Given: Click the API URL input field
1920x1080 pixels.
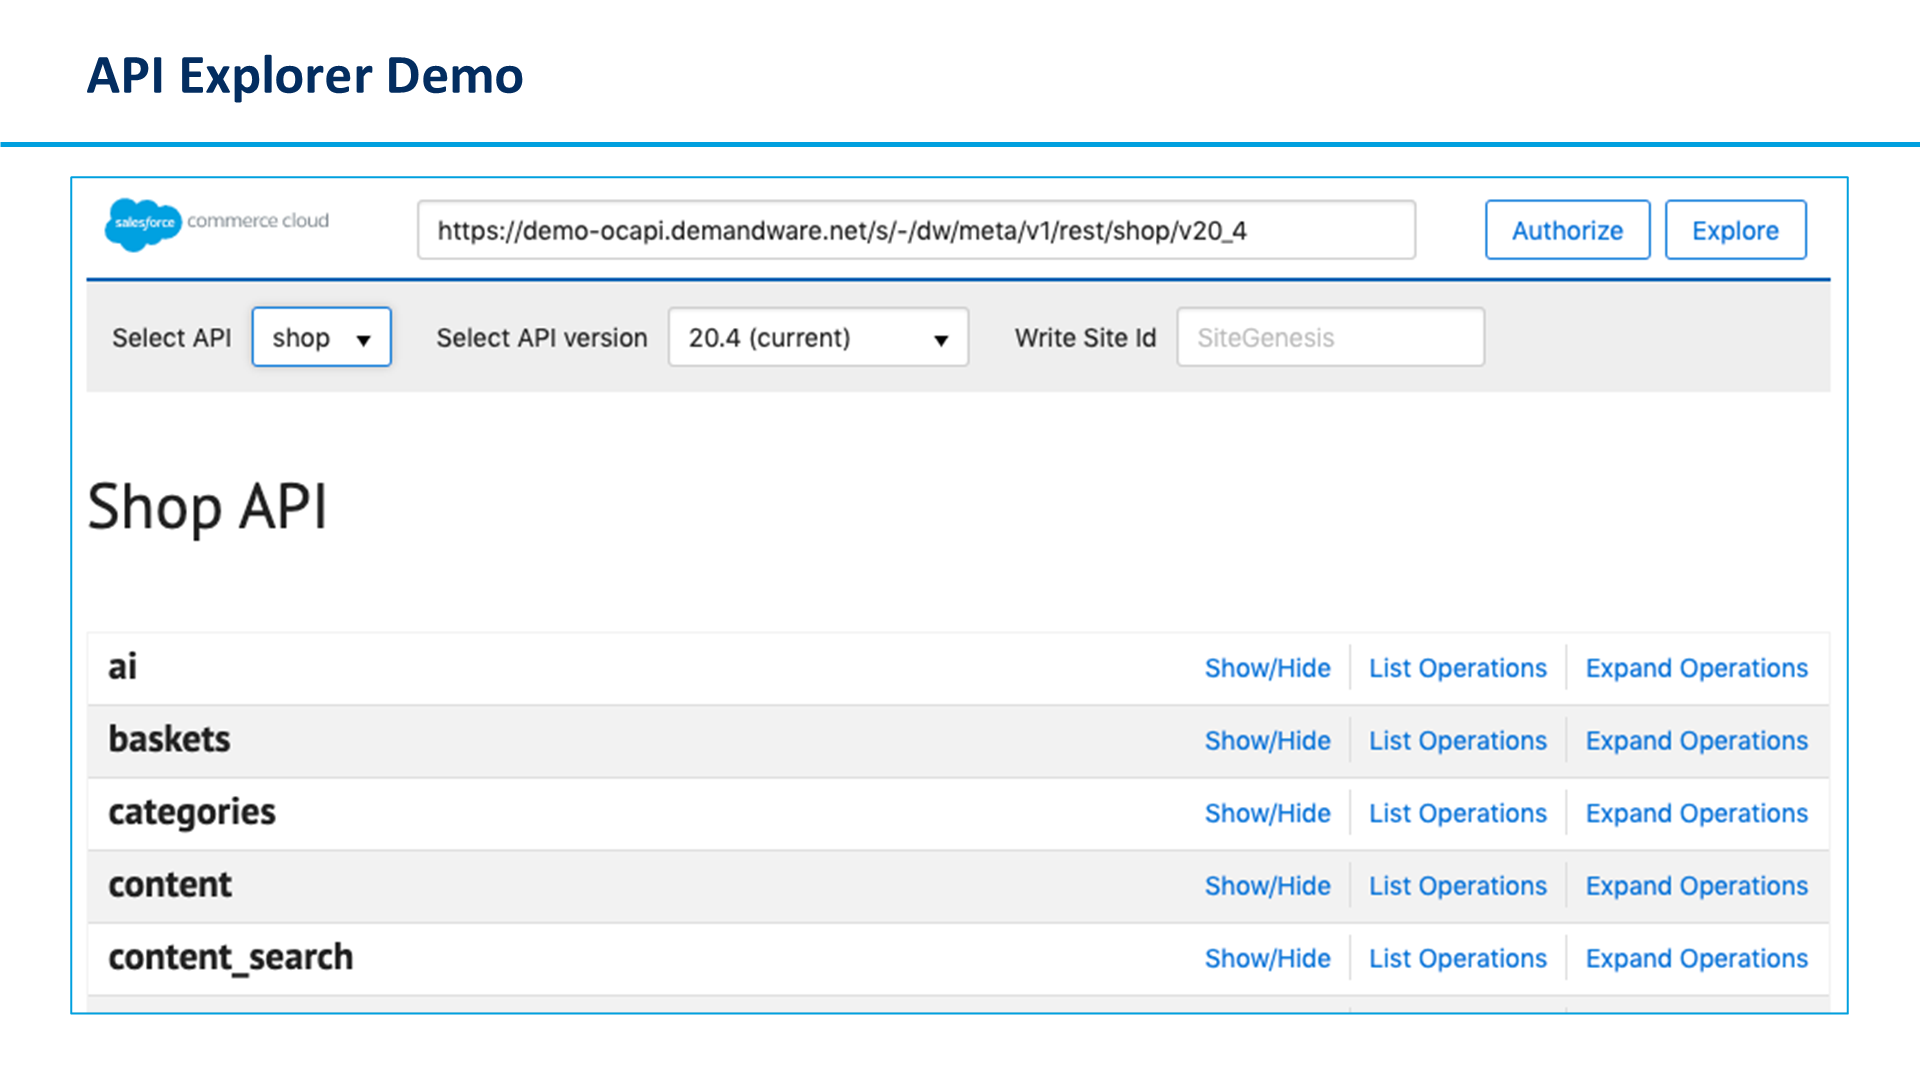Looking at the screenshot, I should coord(916,230).
